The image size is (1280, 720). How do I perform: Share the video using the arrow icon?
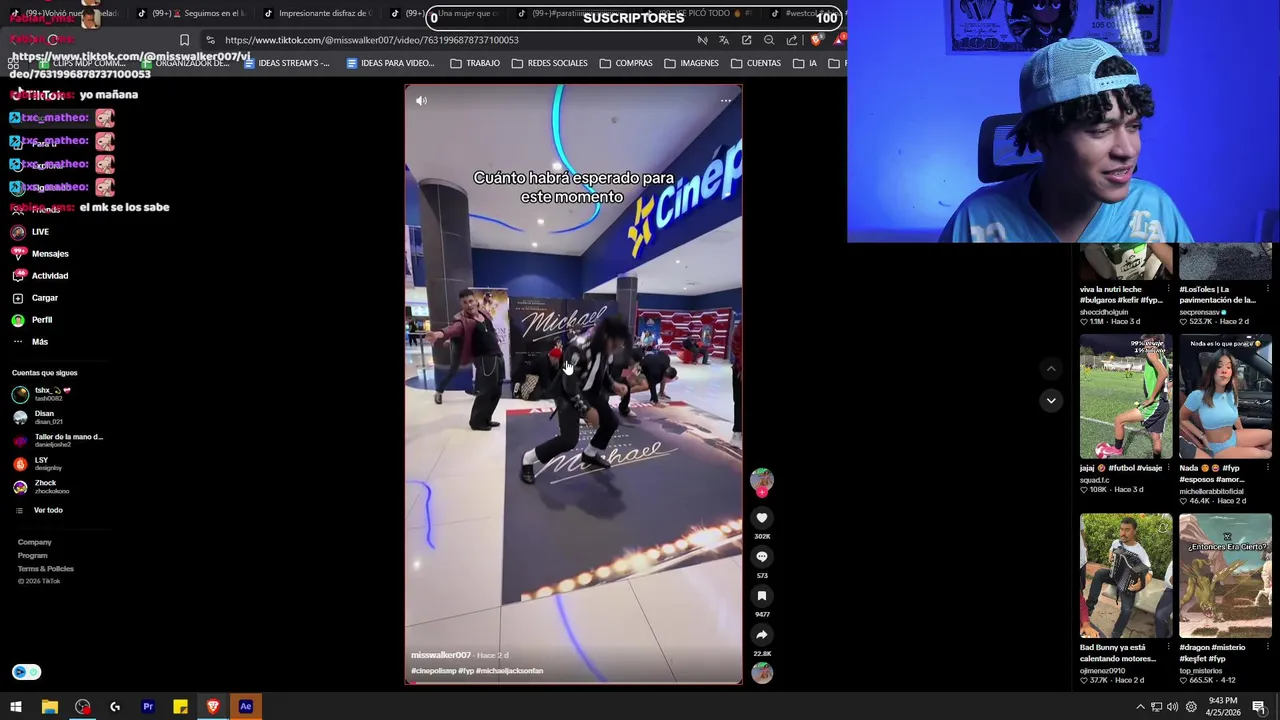[x=761, y=635]
